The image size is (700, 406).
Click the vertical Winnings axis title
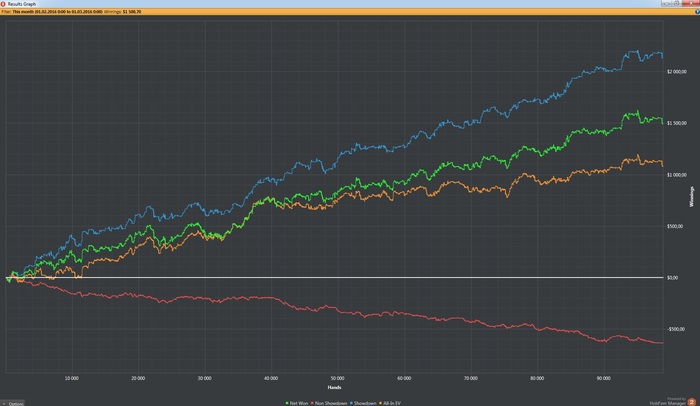[692, 197]
